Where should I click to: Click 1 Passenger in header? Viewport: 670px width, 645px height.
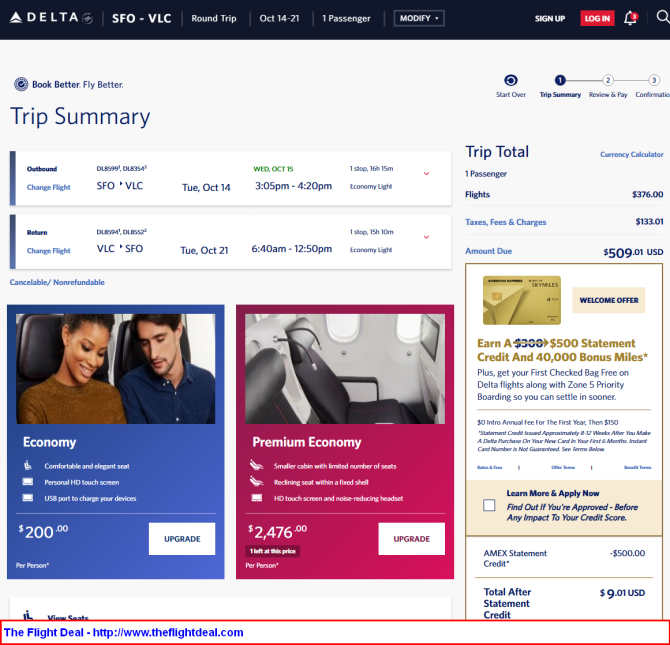[x=346, y=18]
